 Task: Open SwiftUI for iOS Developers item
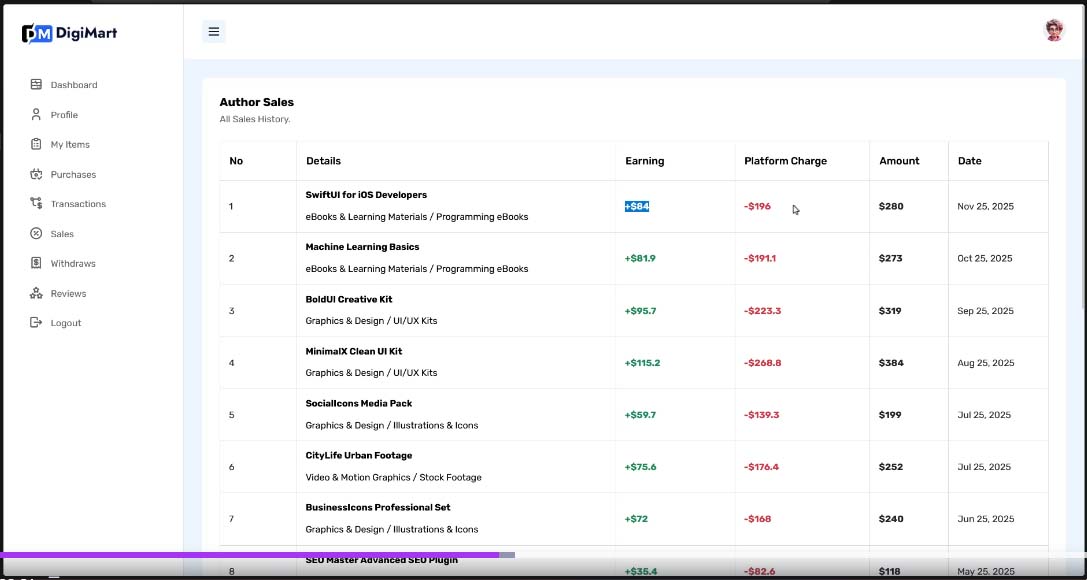[x=366, y=195]
